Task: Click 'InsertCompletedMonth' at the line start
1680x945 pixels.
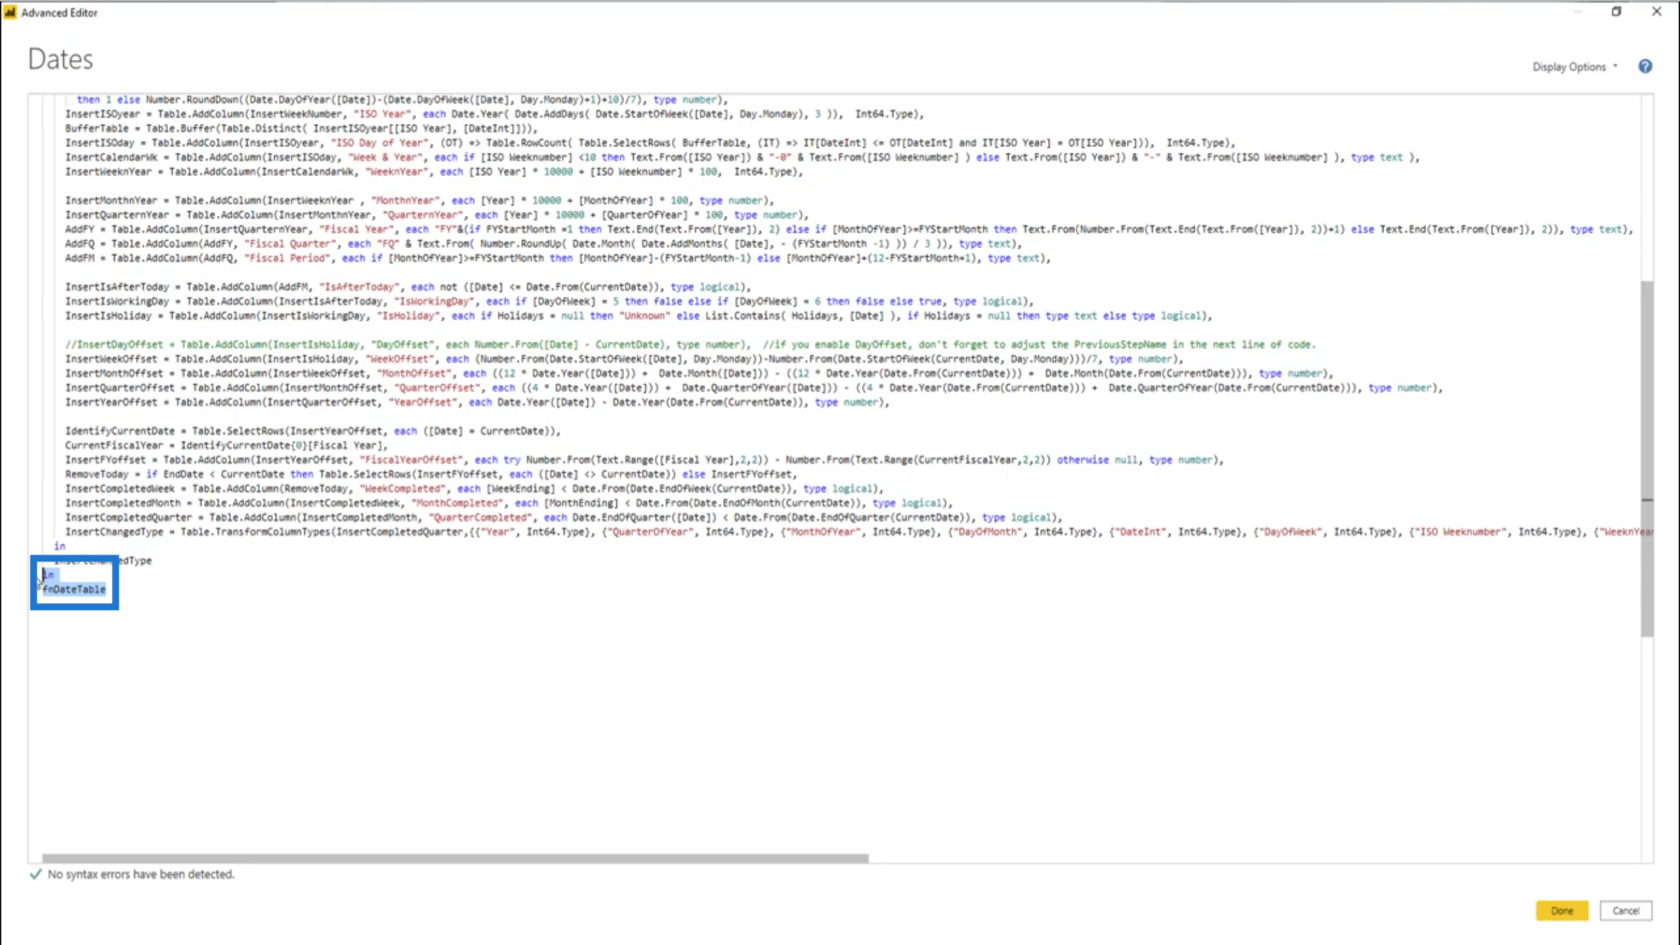Action: point(123,503)
